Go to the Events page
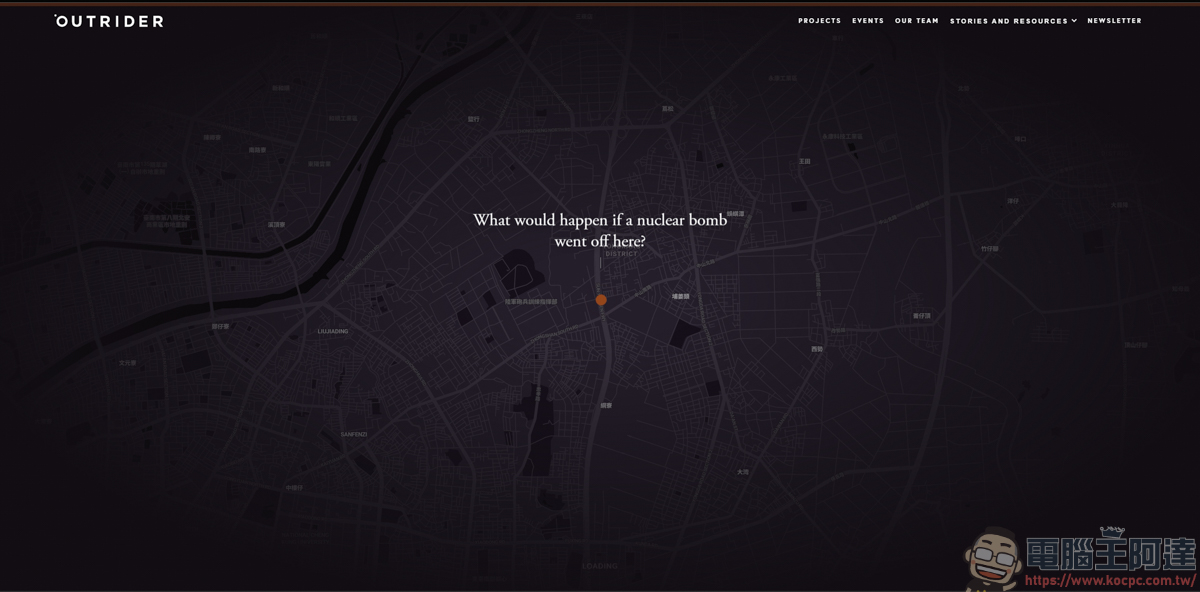1200x592 pixels. tap(868, 21)
